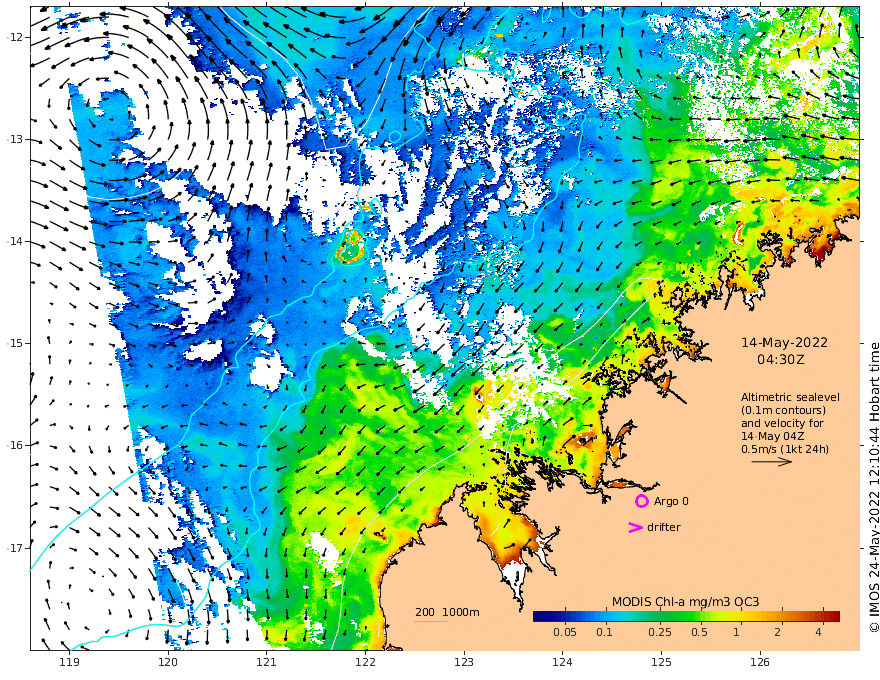
Task: Click the latitude axis label '-15'
Action: (15, 343)
